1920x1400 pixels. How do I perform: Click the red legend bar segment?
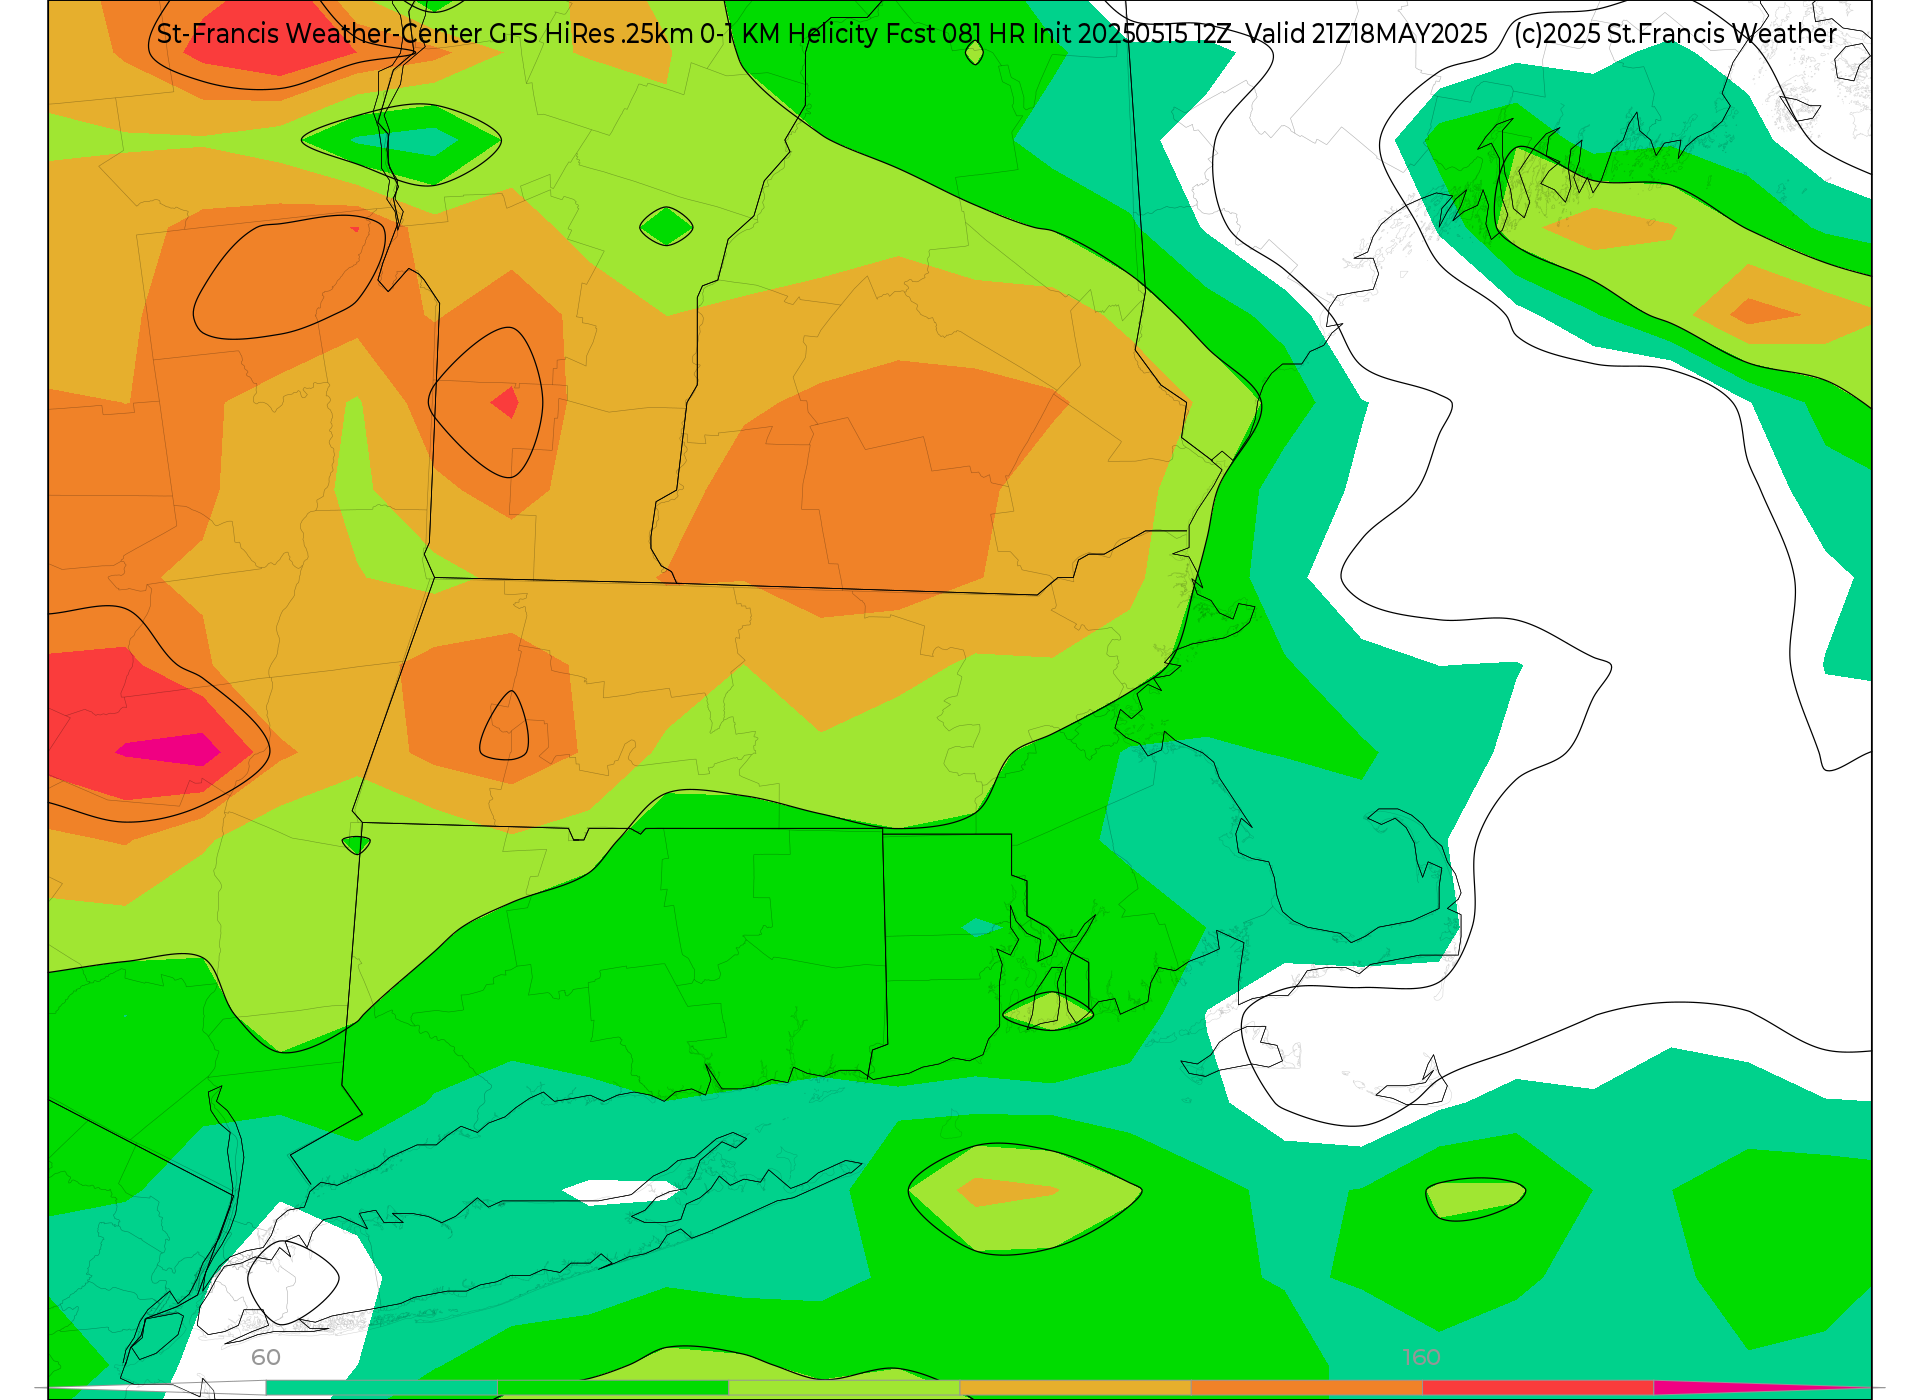pos(1538,1388)
